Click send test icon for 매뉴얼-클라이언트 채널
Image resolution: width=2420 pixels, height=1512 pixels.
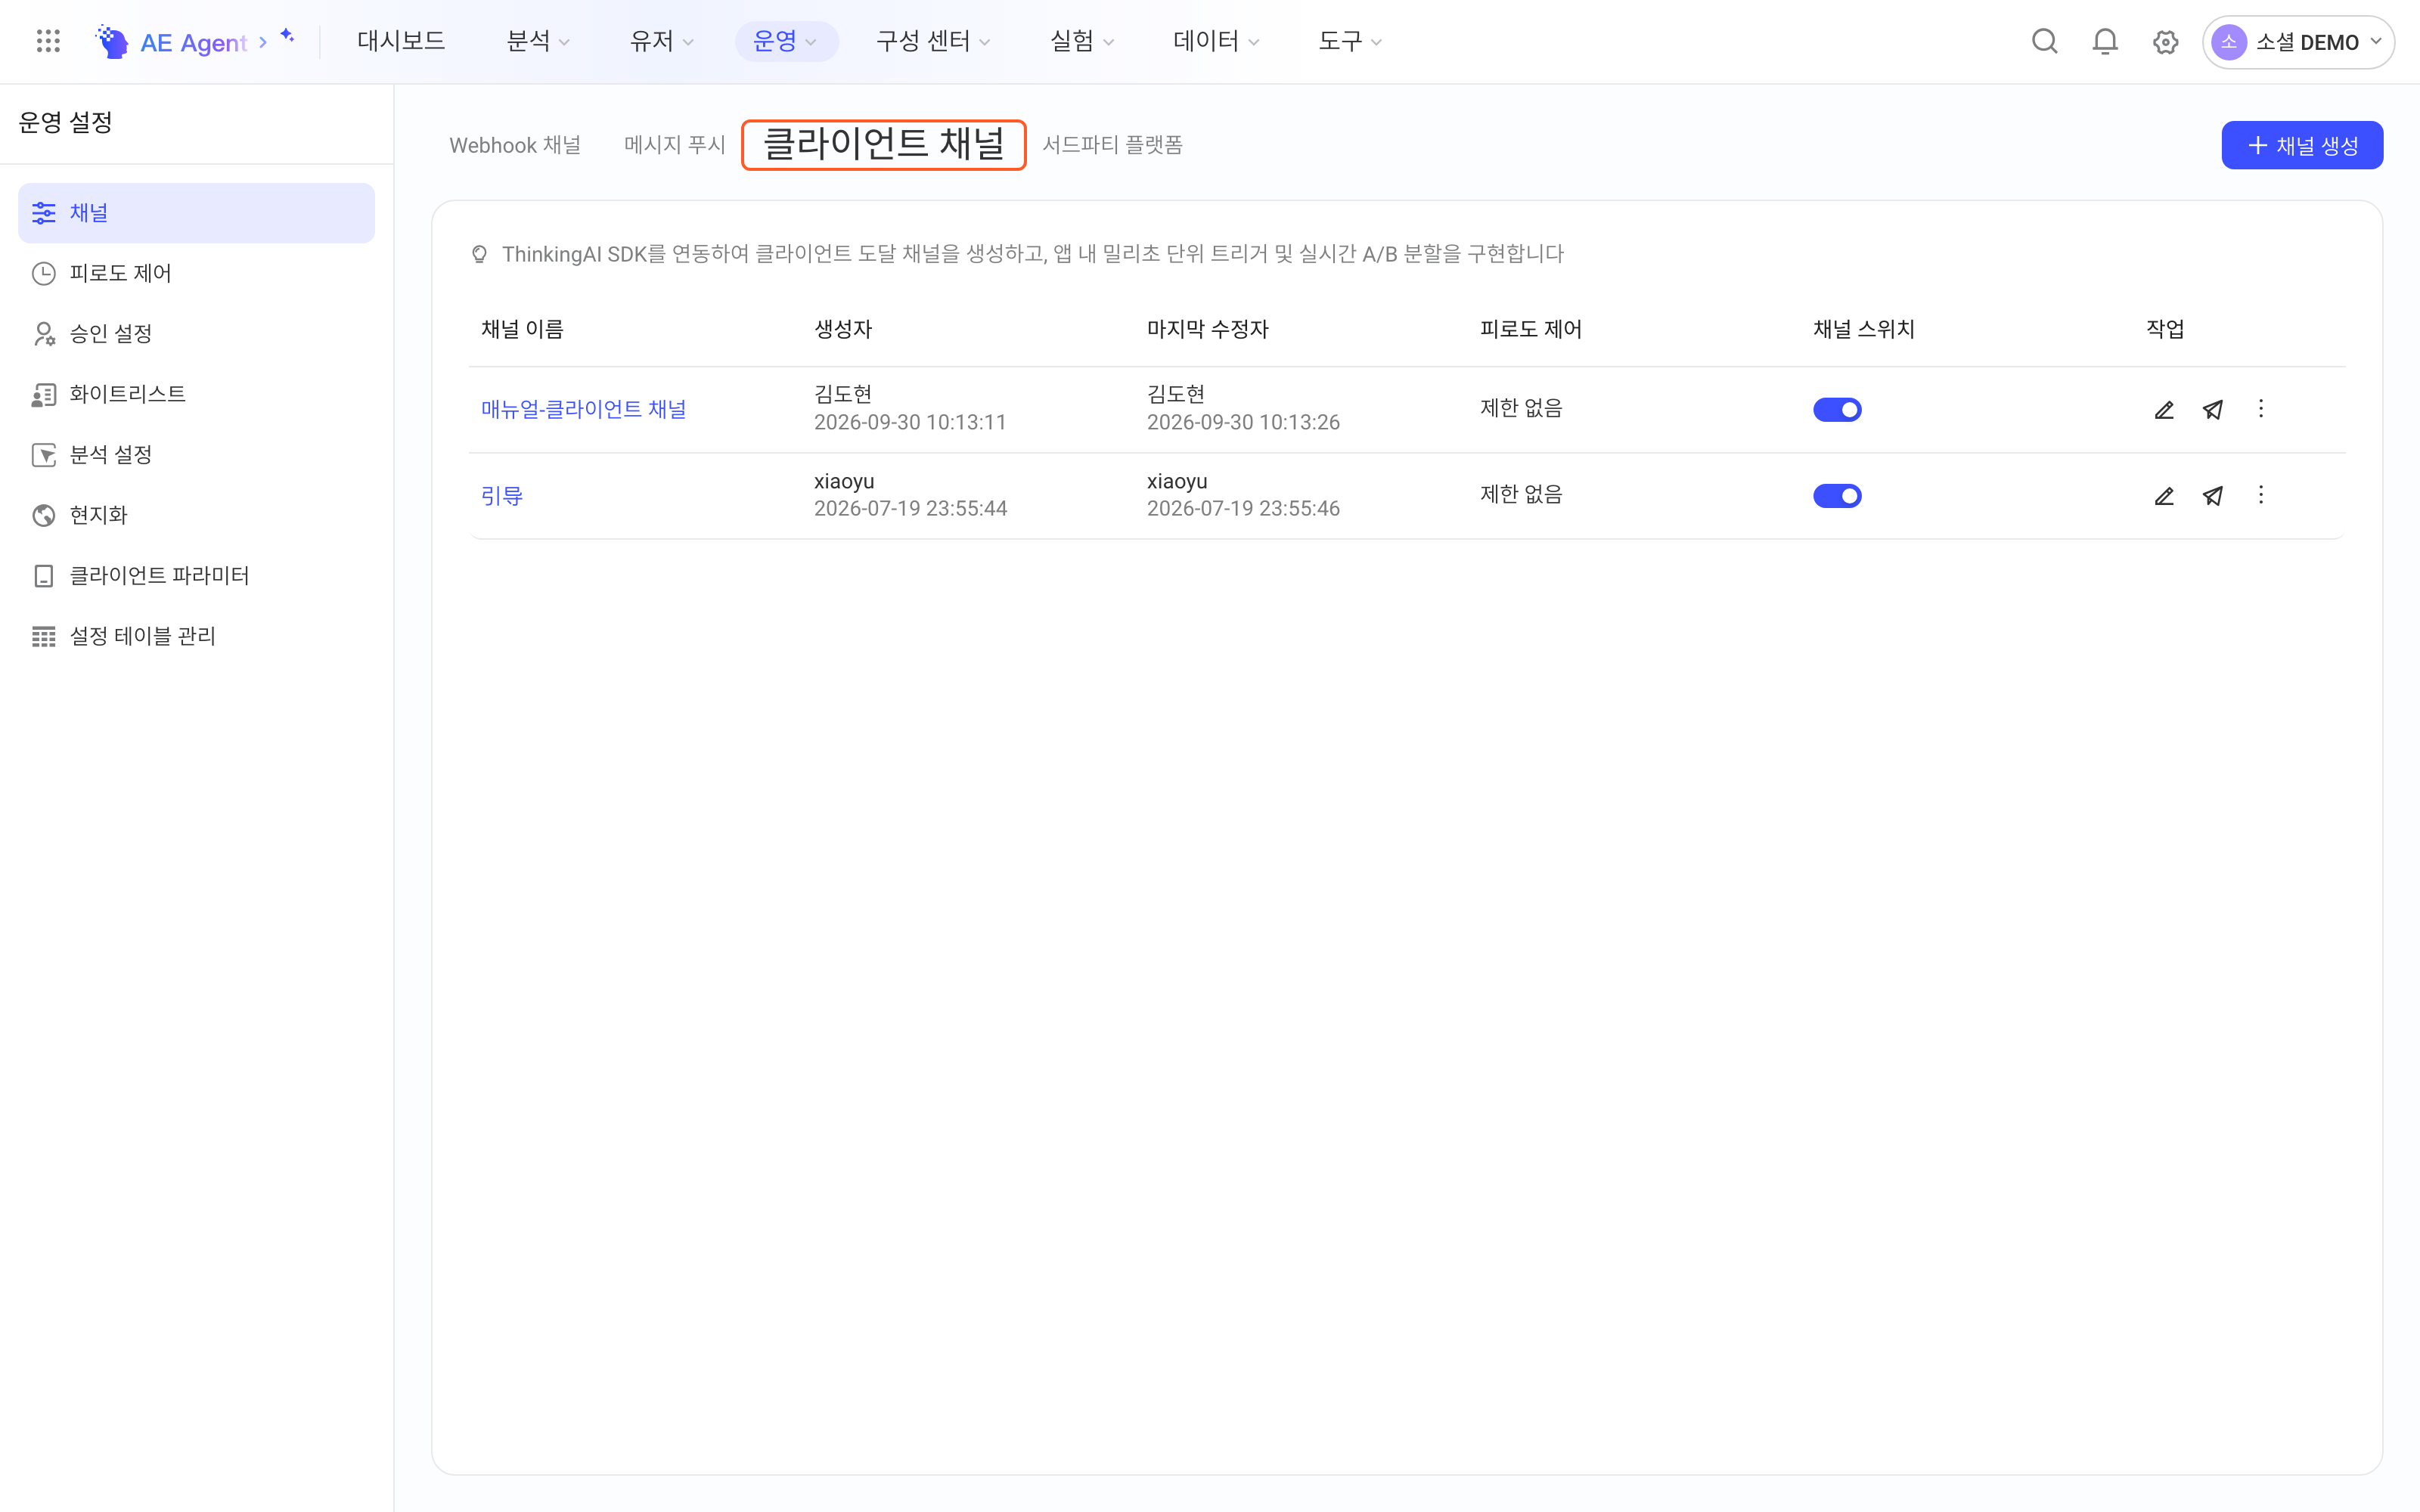click(2213, 410)
